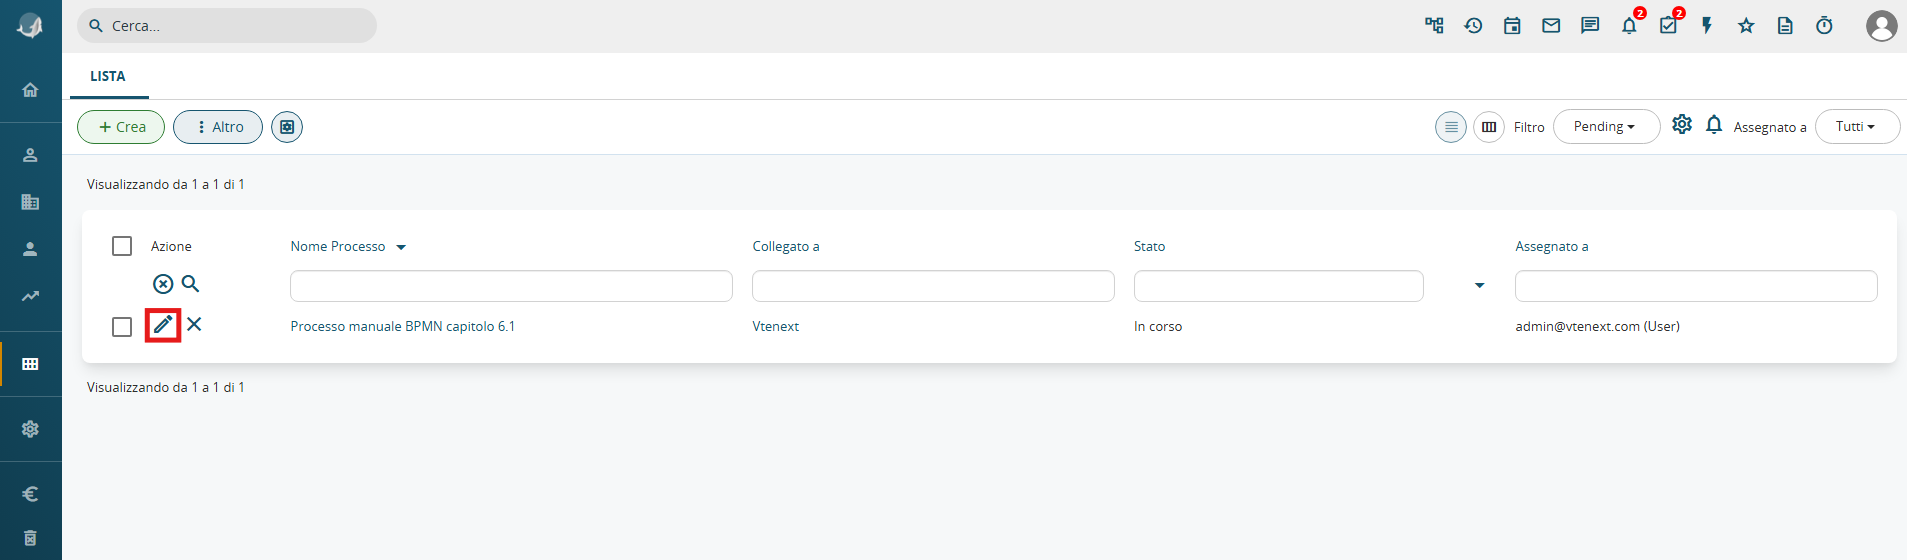
Task: Open the Home icon in sidebar
Action: [x=30, y=90]
